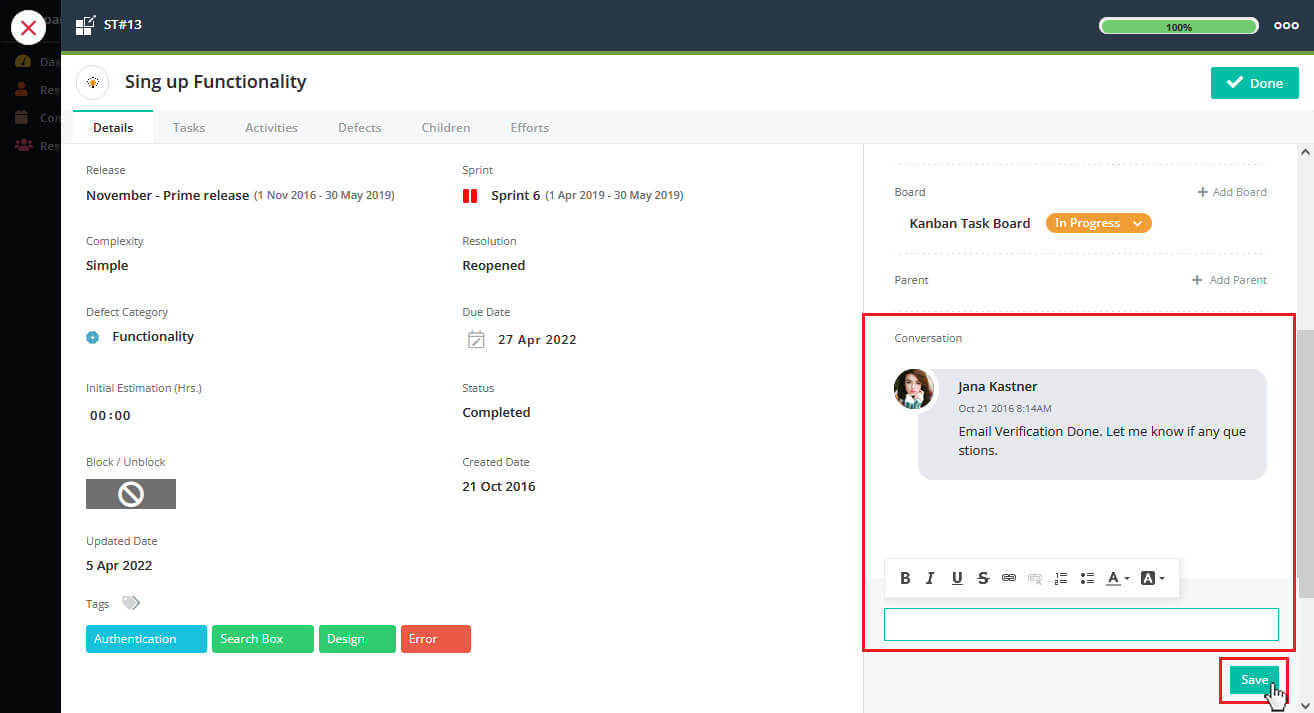Toggle the Block / Unblock control
Image resolution: width=1314 pixels, height=713 pixels.
pos(131,494)
